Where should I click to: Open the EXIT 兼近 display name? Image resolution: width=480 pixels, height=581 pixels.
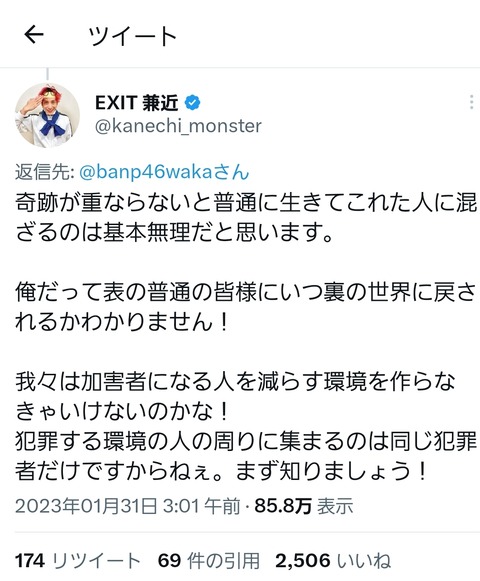tap(136, 103)
